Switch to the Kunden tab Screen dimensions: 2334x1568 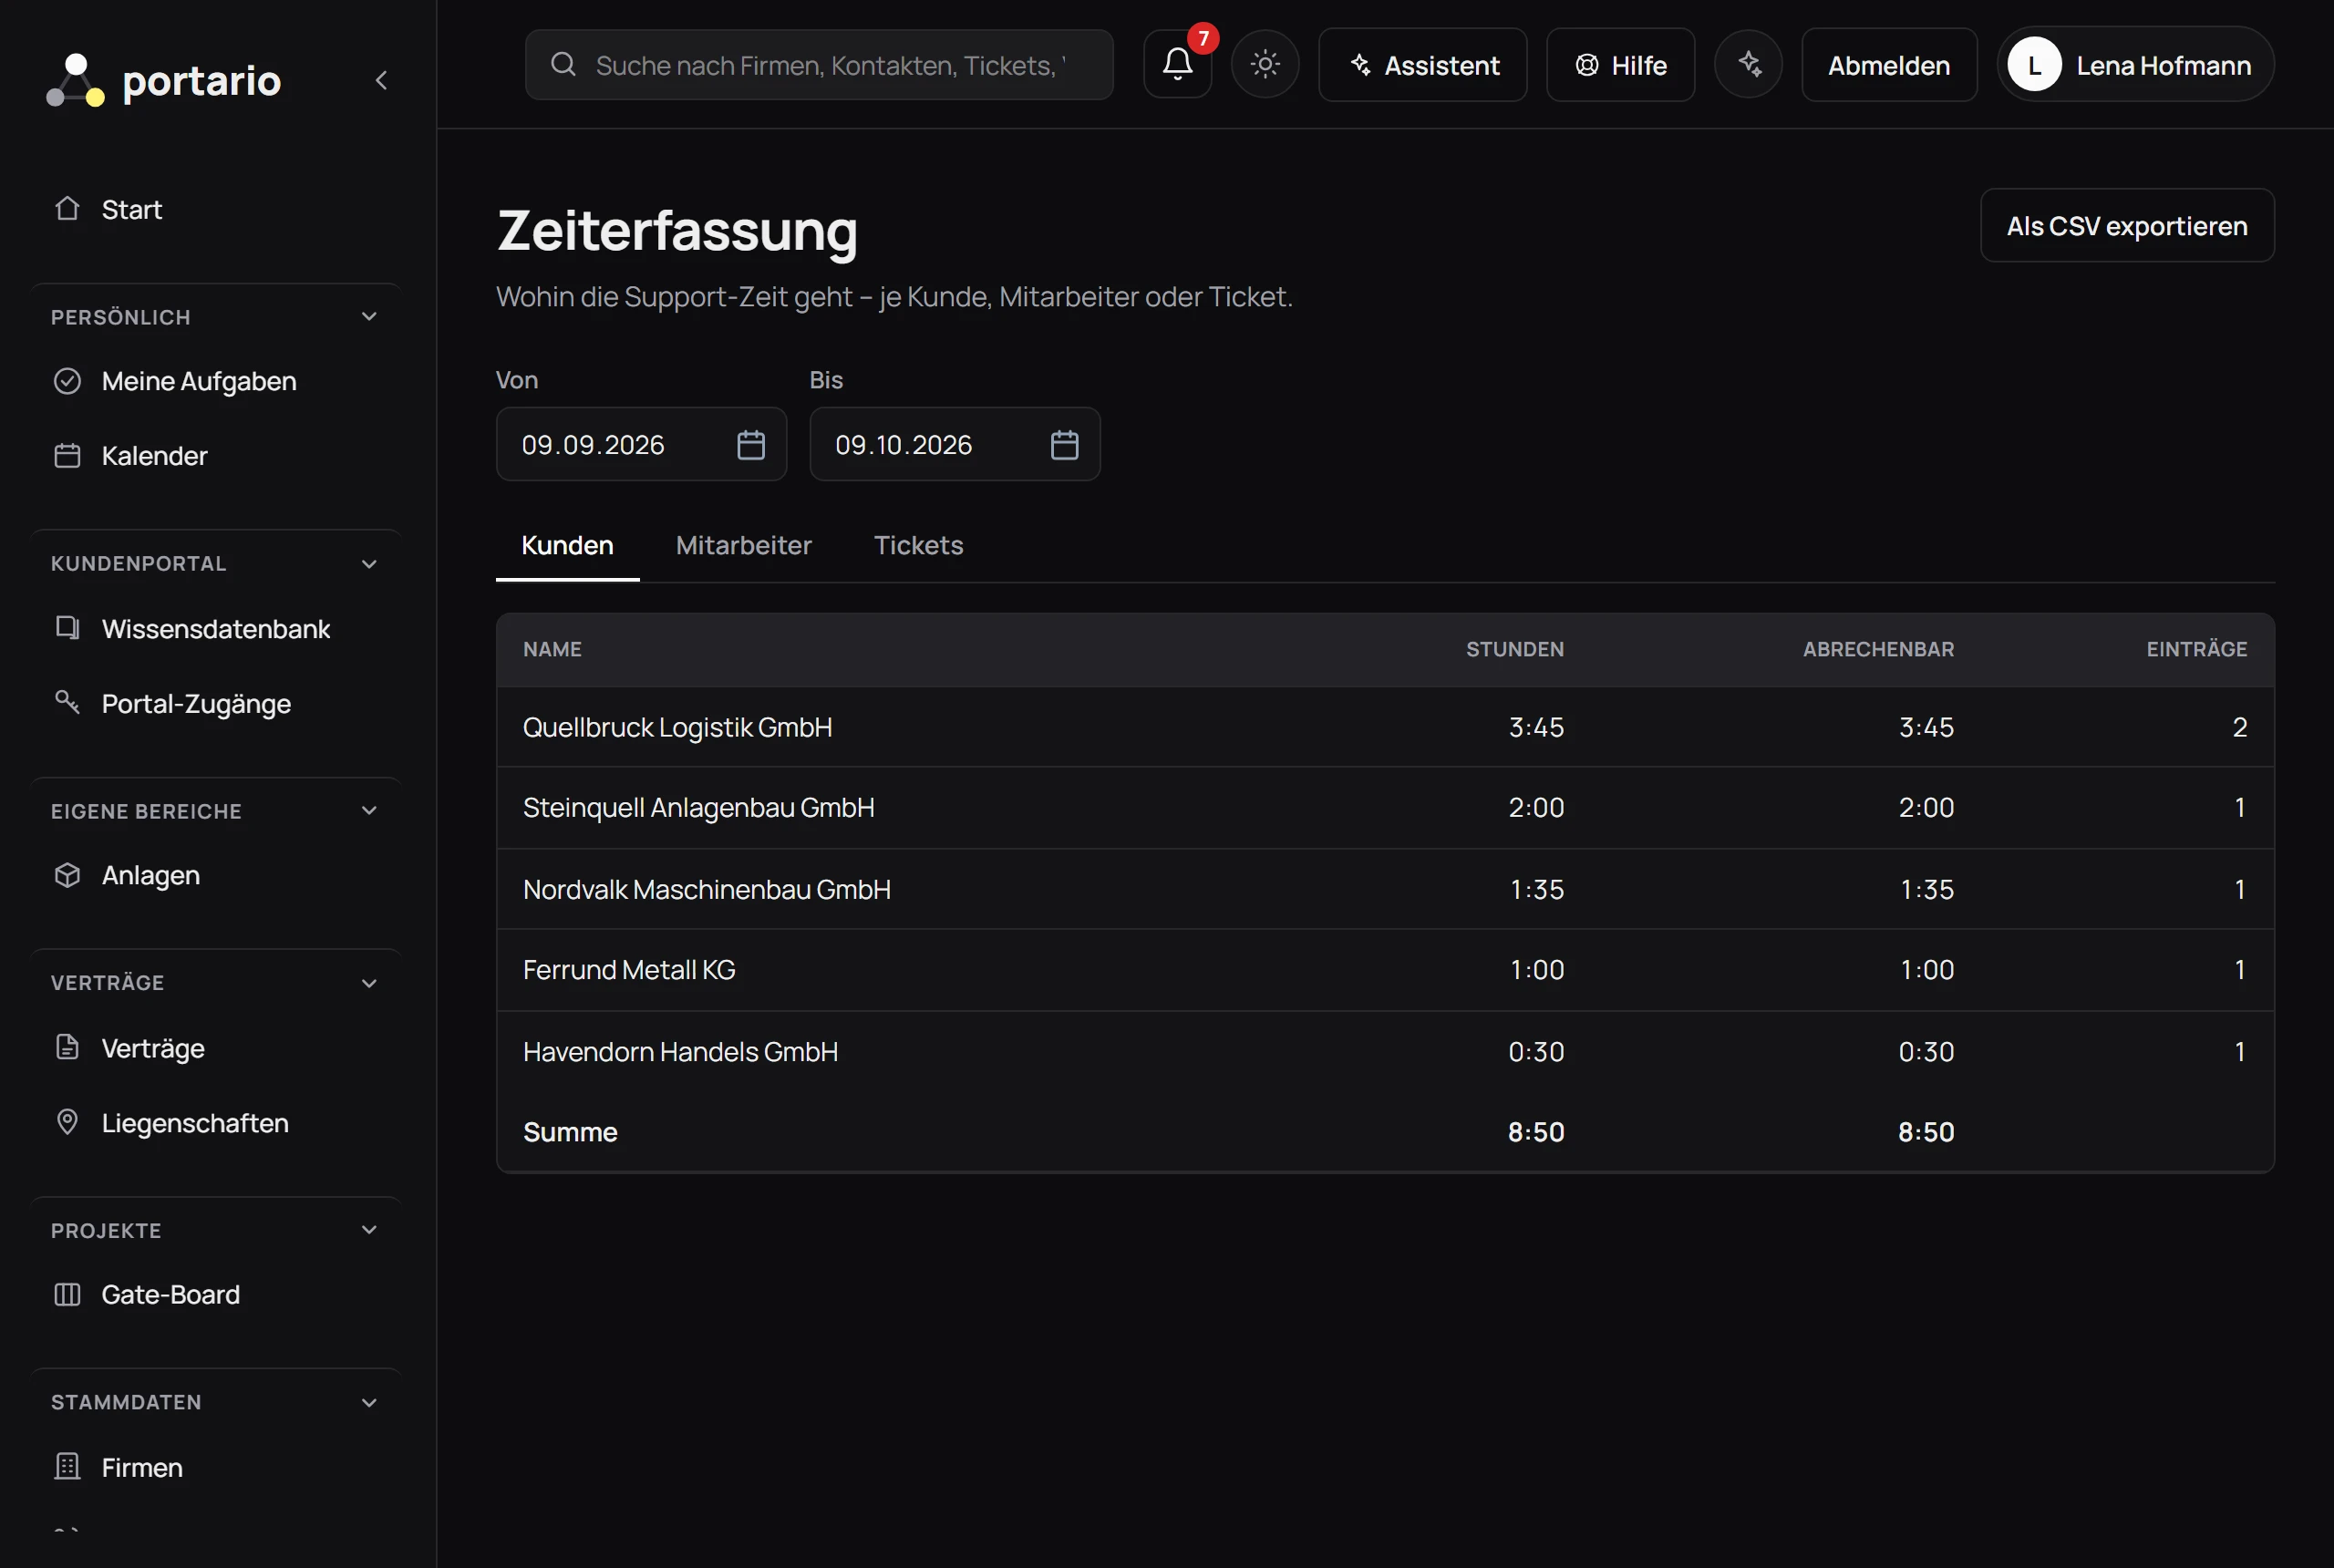pos(567,546)
